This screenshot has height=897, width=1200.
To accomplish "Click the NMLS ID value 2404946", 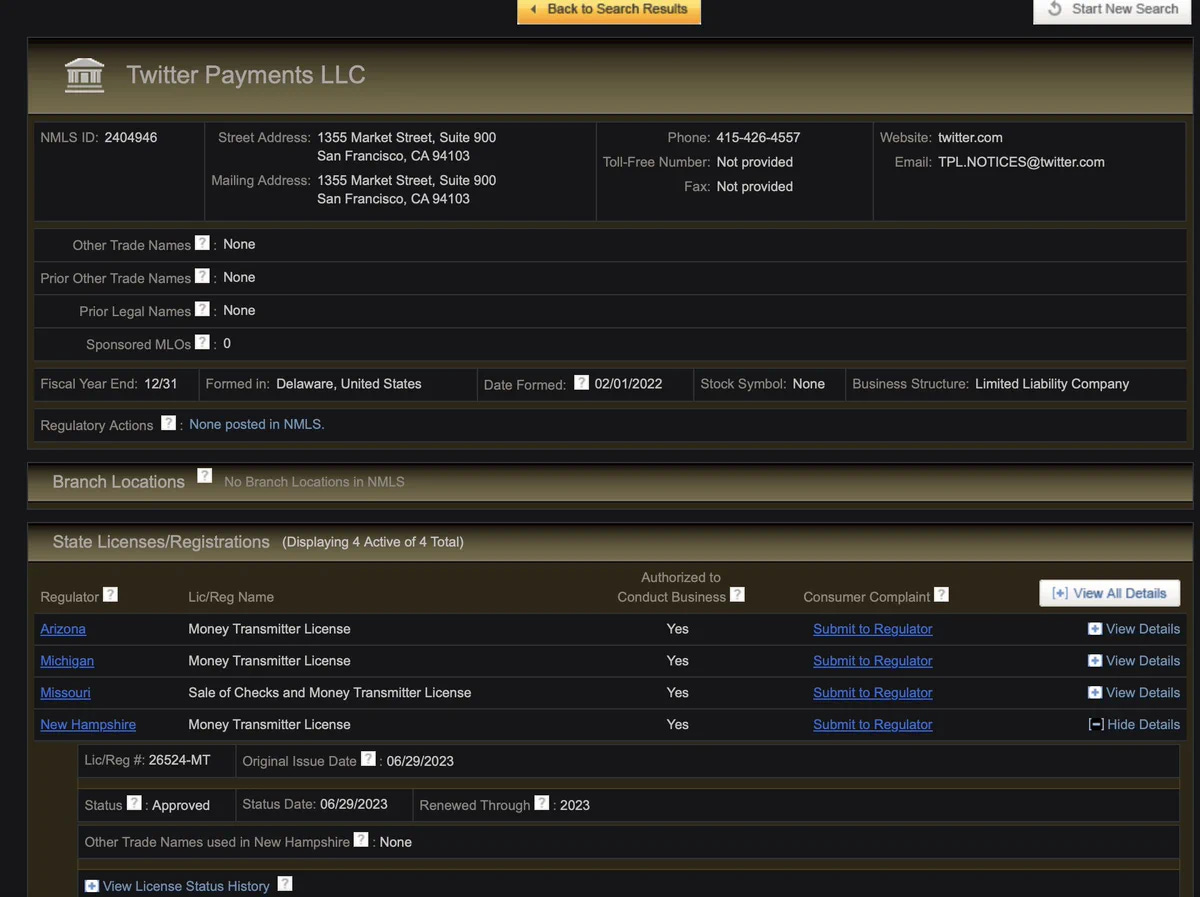I will [x=131, y=138].
